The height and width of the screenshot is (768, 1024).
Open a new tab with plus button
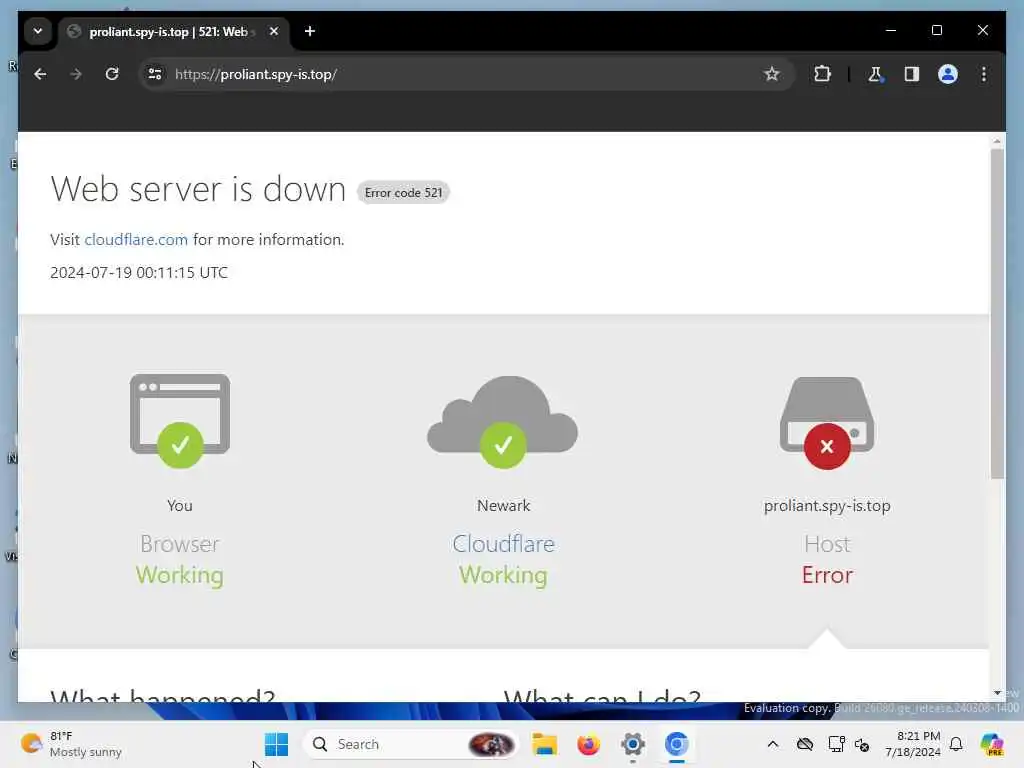pyautogui.click(x=310, y=31)
